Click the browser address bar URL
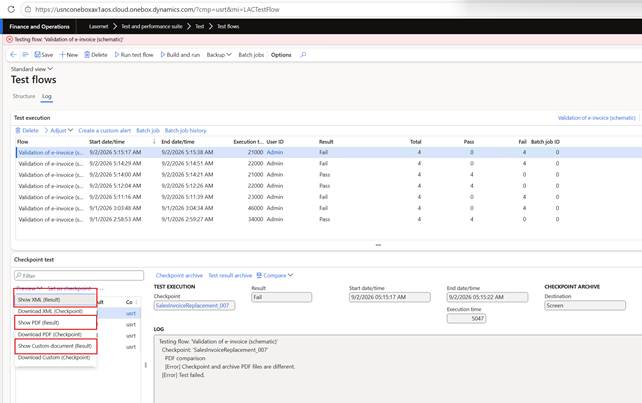642x403 pixels. click(x=157, y=9)
